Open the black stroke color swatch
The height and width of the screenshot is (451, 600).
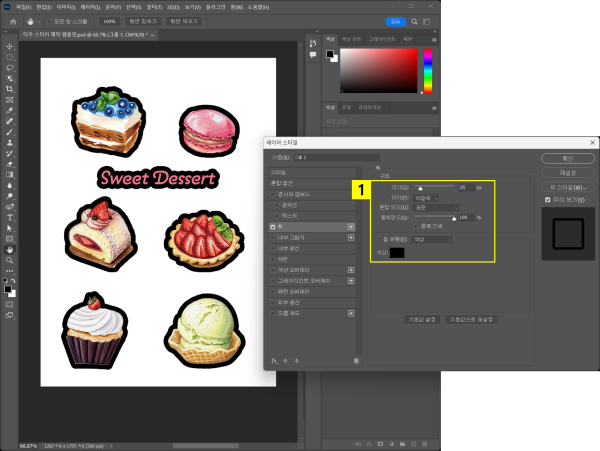pyautogui.click(x=397, y=253)
